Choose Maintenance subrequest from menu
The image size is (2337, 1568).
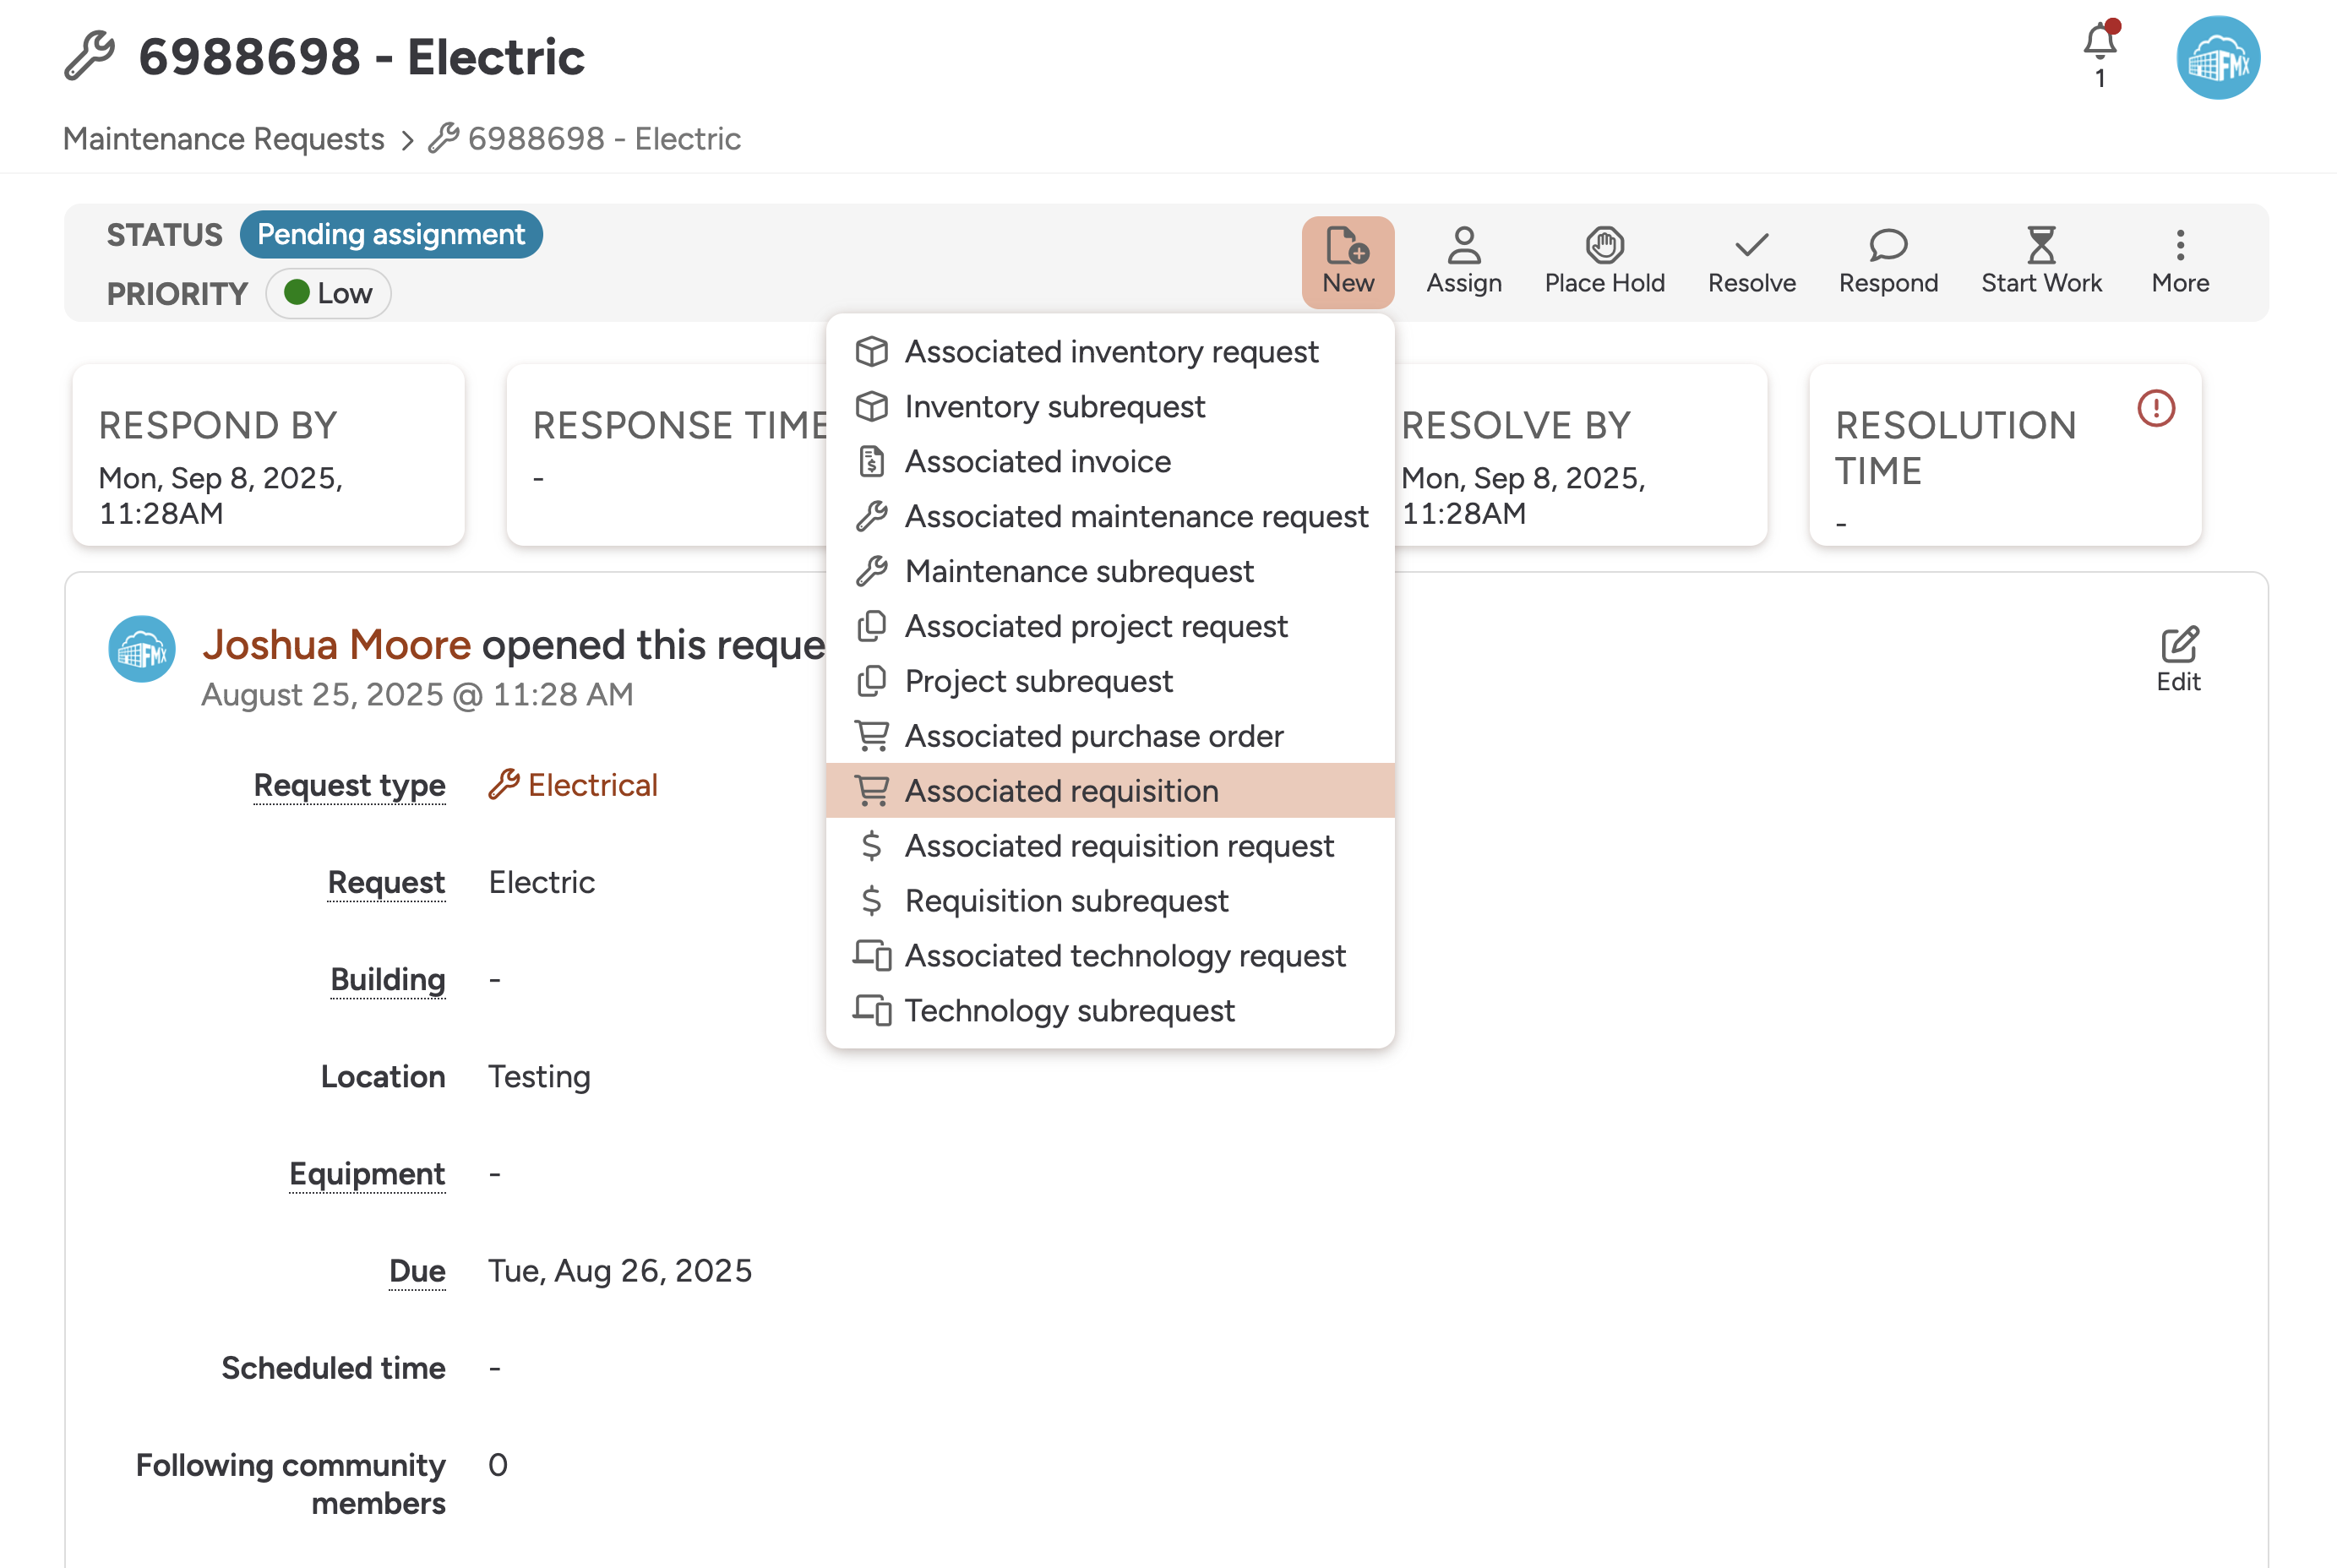click(1078, 571)
